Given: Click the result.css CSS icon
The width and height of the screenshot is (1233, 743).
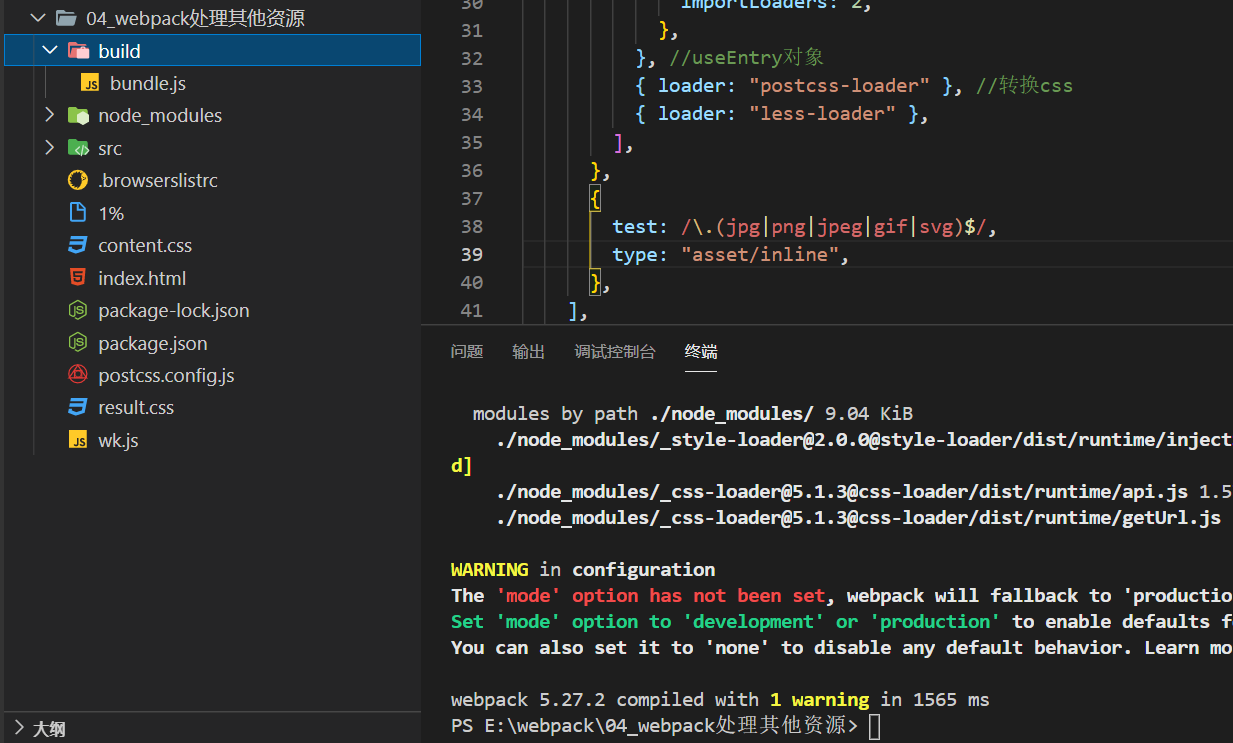Looking at the screenshot, I should point(78,407).
